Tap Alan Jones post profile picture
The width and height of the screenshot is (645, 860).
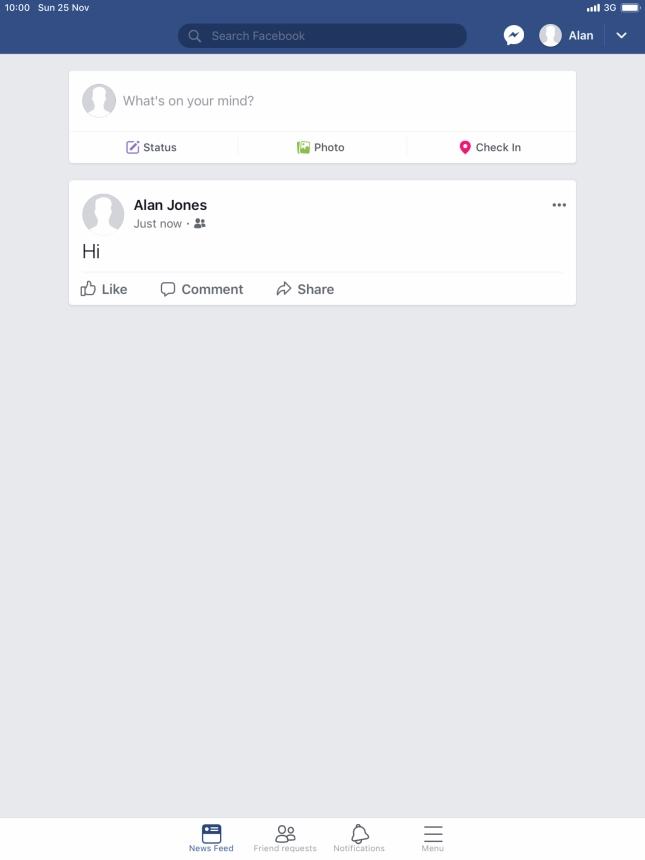[103, 214]
